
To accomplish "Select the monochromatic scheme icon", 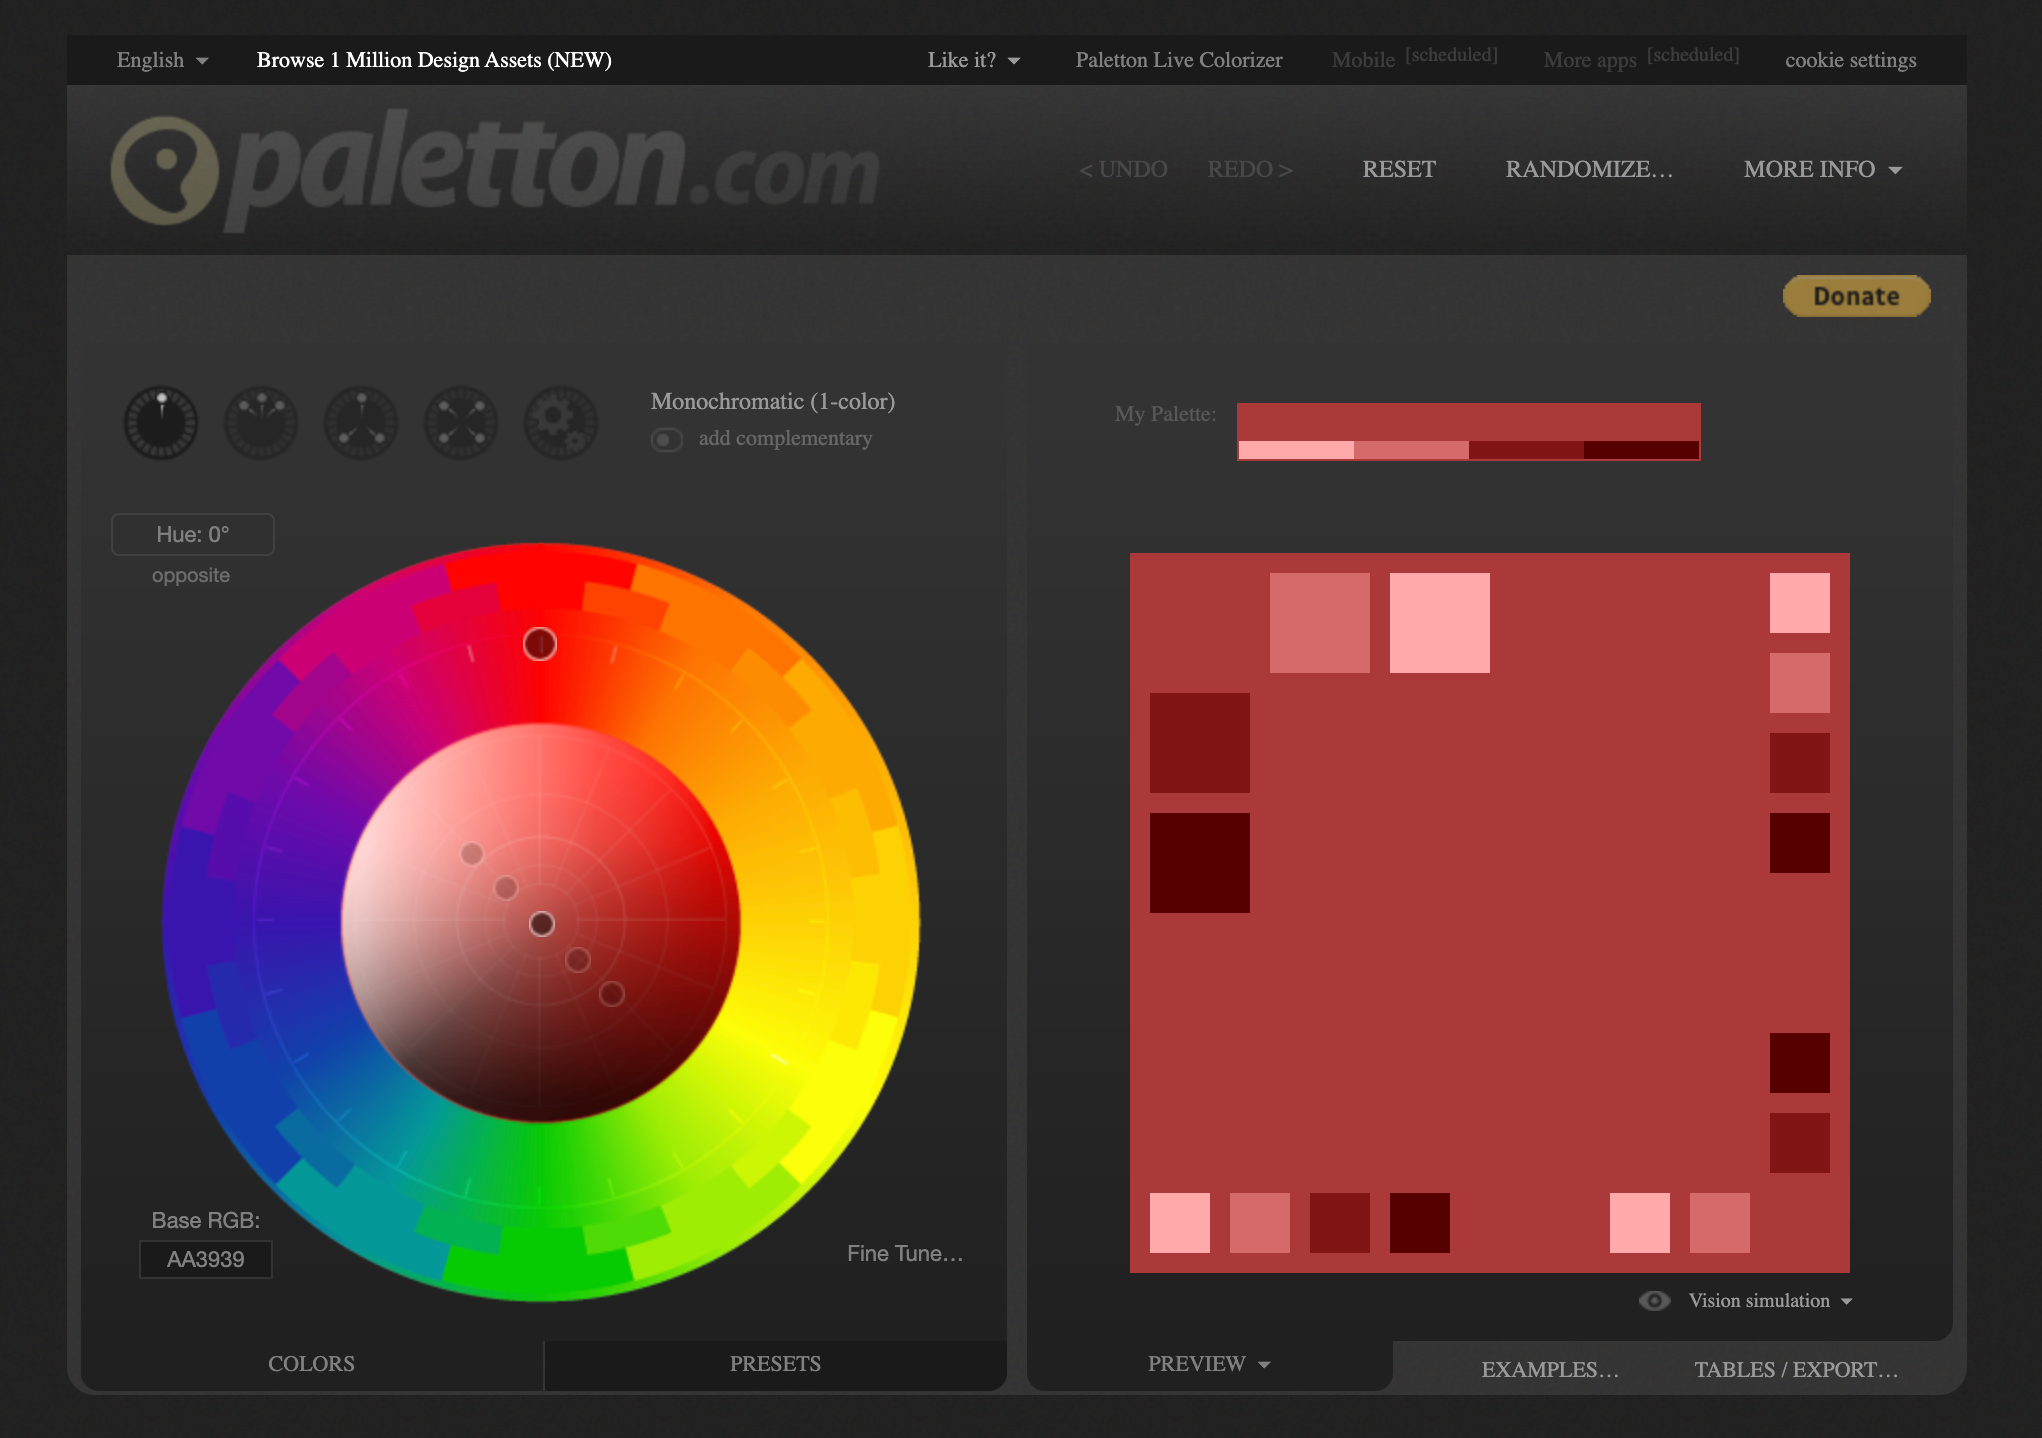I will 160,423.
